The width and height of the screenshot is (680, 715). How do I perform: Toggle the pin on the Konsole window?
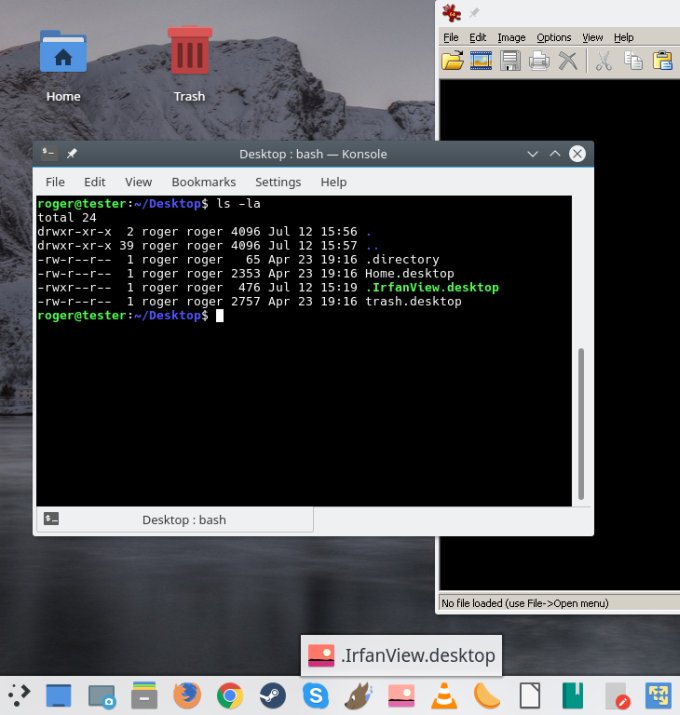pos(72,154)
